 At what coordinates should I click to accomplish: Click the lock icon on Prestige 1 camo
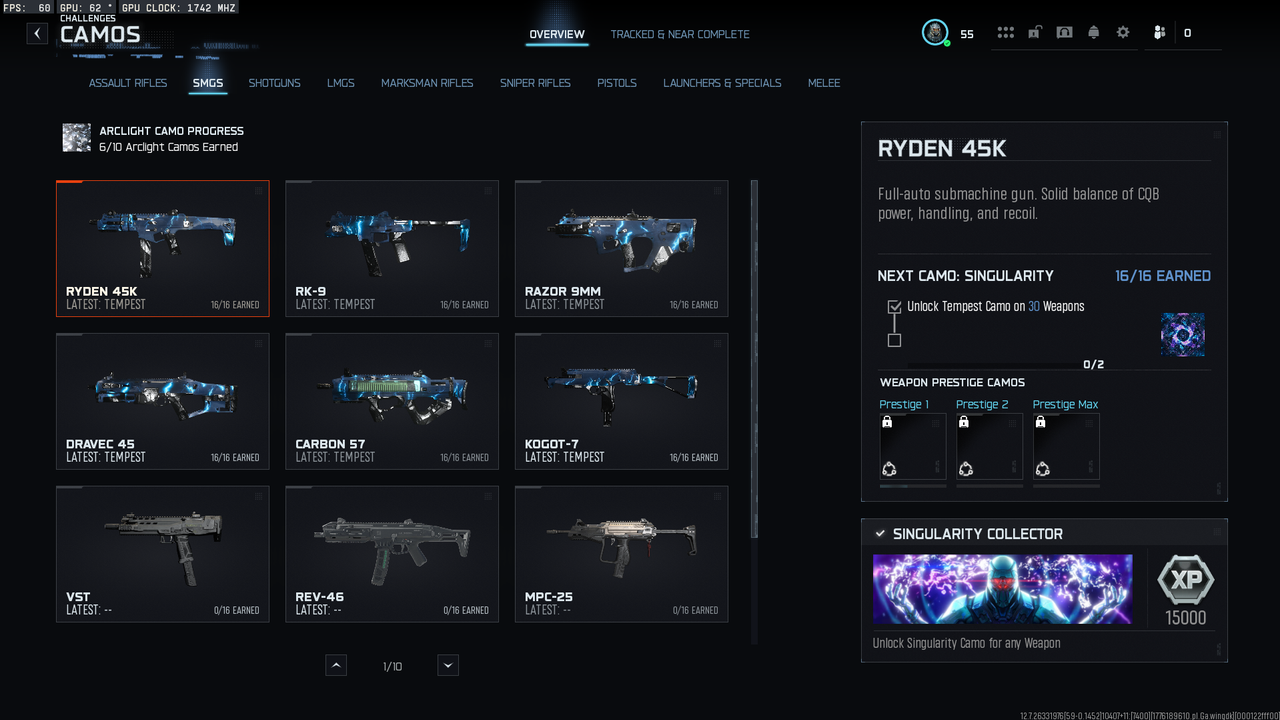coord(887,423)
